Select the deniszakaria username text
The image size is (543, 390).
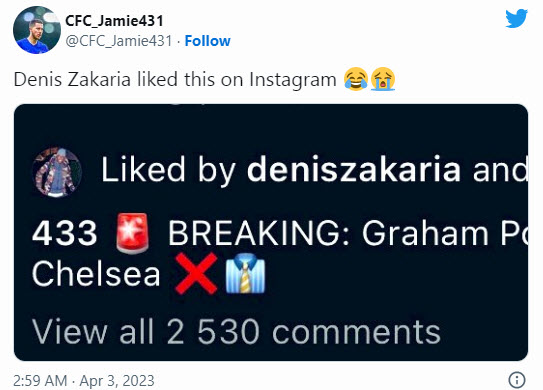(x=354, y=169)
